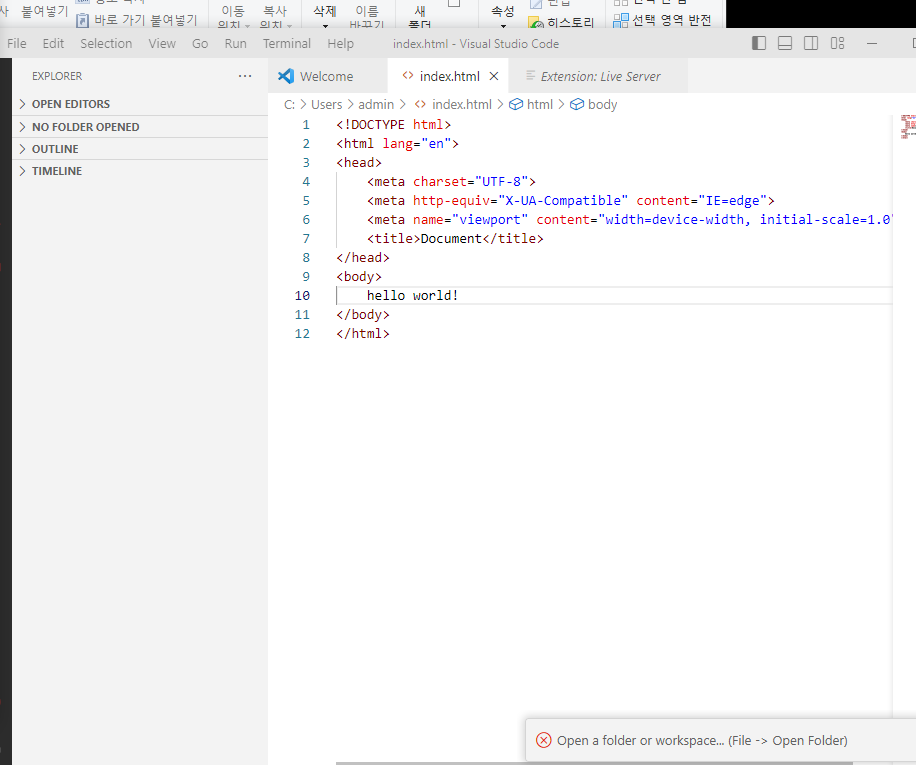The width and height of the screenshot is (916, 765).
Task: Open the File menu
Action: (x=16, y=43)
